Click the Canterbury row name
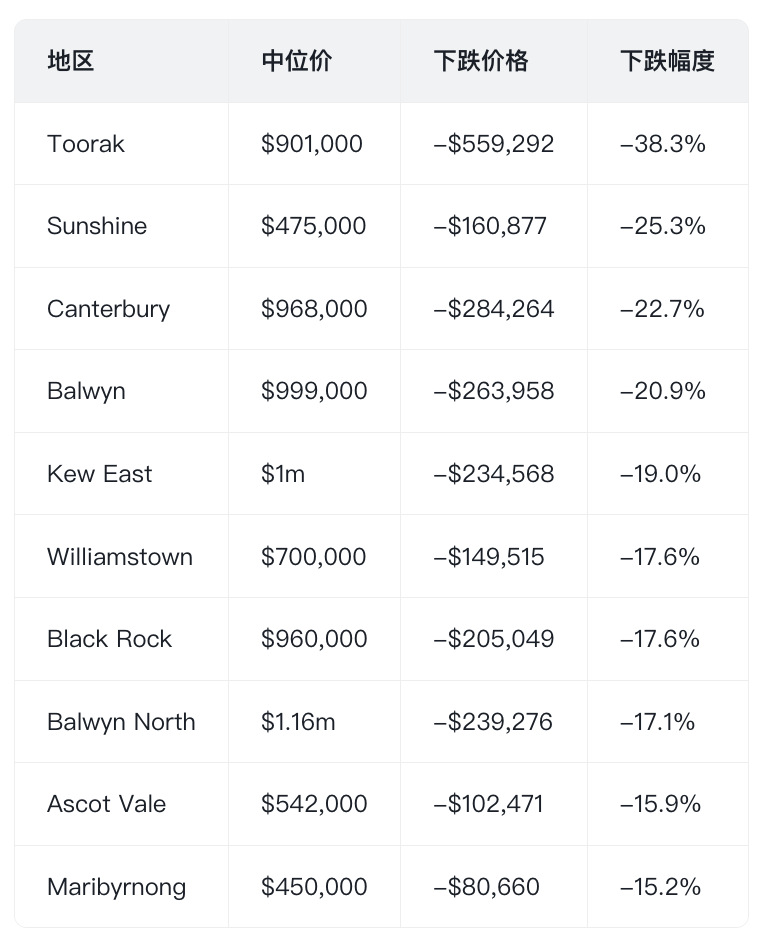 click(108, 309)
